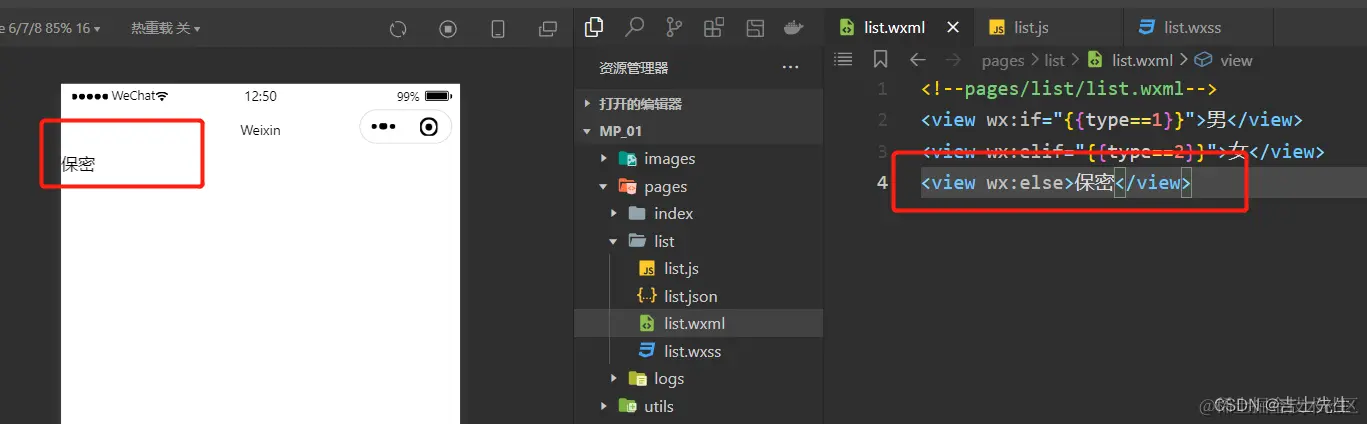Go back with the left arrow
This screenshot has height=424, width=1367.
(917, 60)
